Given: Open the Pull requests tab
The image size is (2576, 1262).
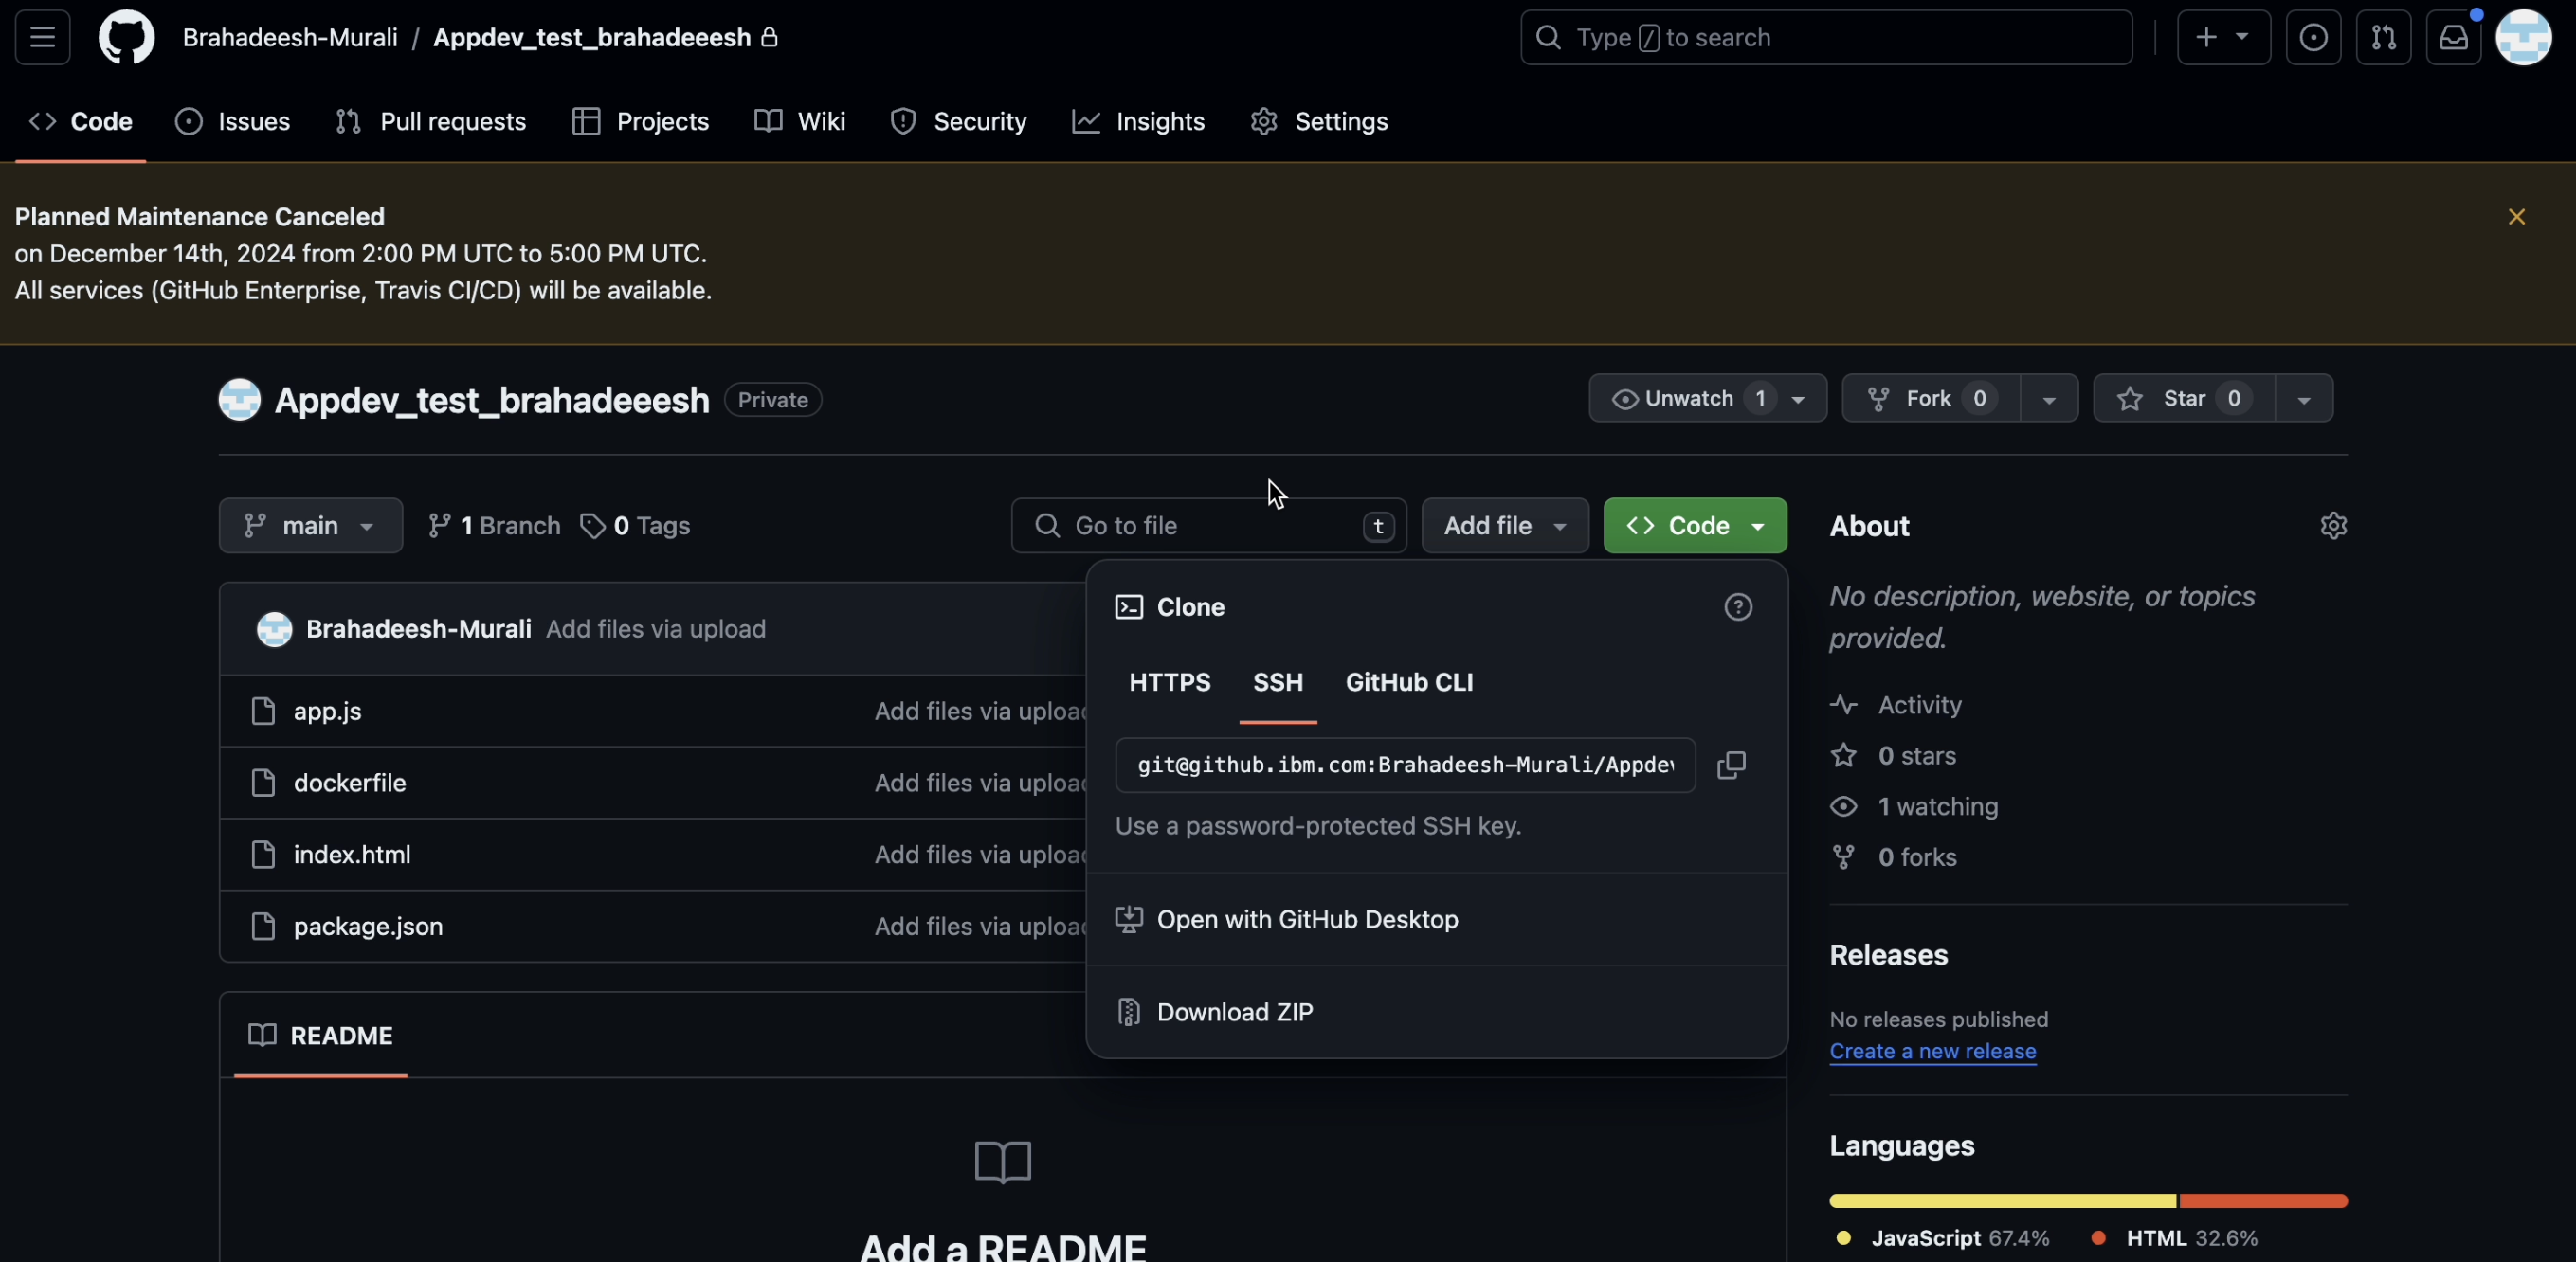Looking at the screenshot, I should pyautogui.click(x=431, y=121).
